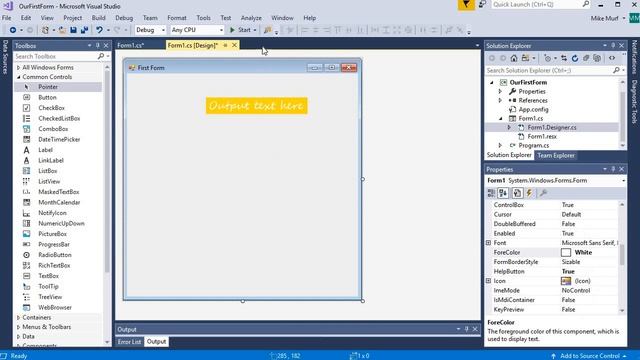Image resolution: width=640 pixels, height=360 pixels.
Task: Toggle auto-hide pin on Solution Explorer
Action: point(613,46)
